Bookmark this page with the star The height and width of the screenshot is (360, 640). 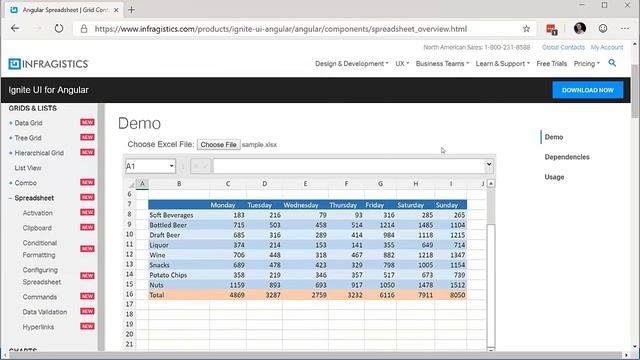point(526,29)
